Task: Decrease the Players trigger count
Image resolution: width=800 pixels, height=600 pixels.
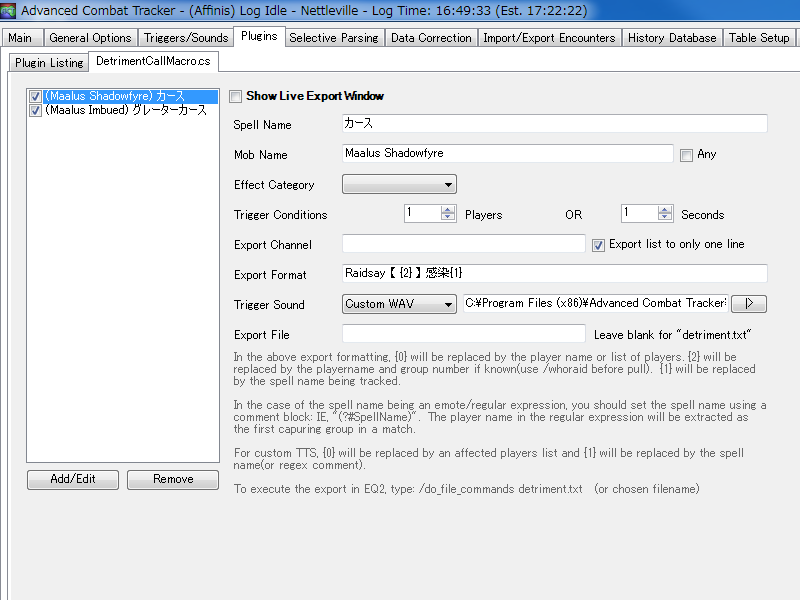Action: point(448,217)
